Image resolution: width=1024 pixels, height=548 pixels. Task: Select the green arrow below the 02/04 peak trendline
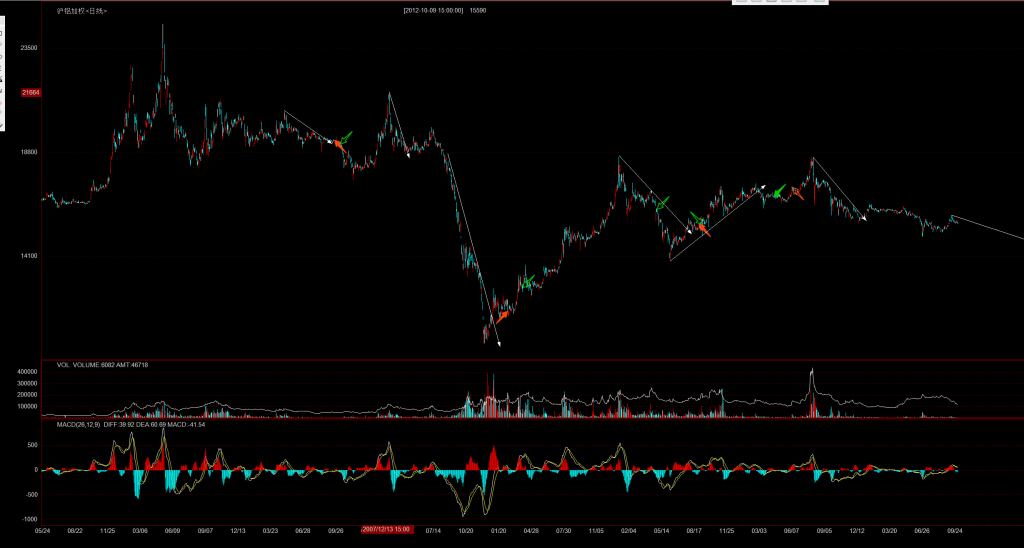click(664, 202)
